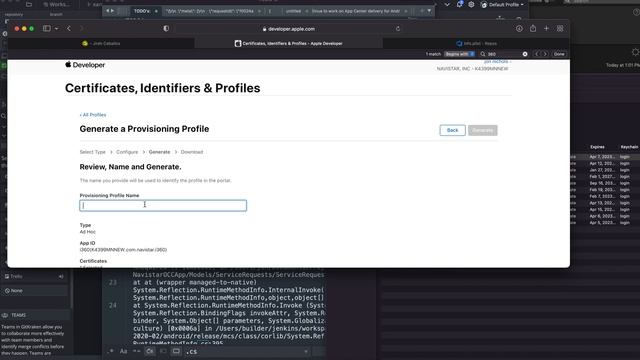Screen dimensions: 640x360
Task: Open the Safari share button
Action: 533,29
